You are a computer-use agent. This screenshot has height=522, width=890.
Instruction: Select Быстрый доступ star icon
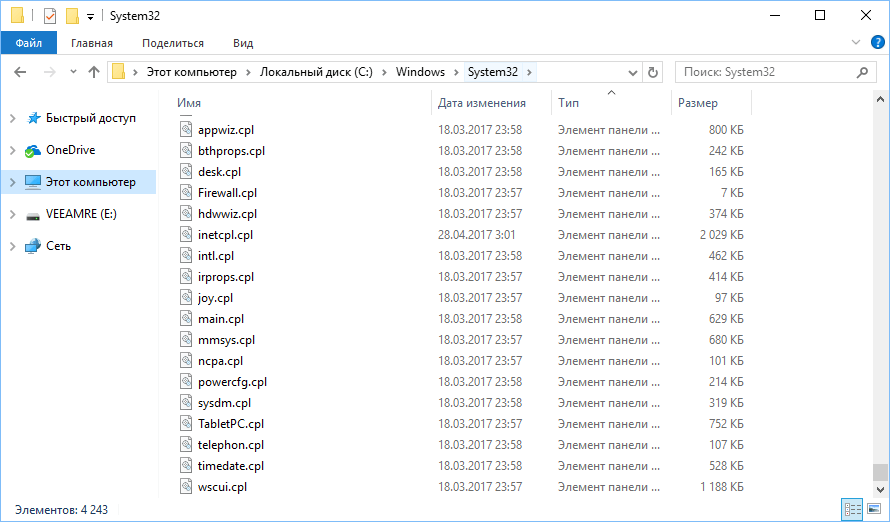pyautogui.click(x=33, y=118)
